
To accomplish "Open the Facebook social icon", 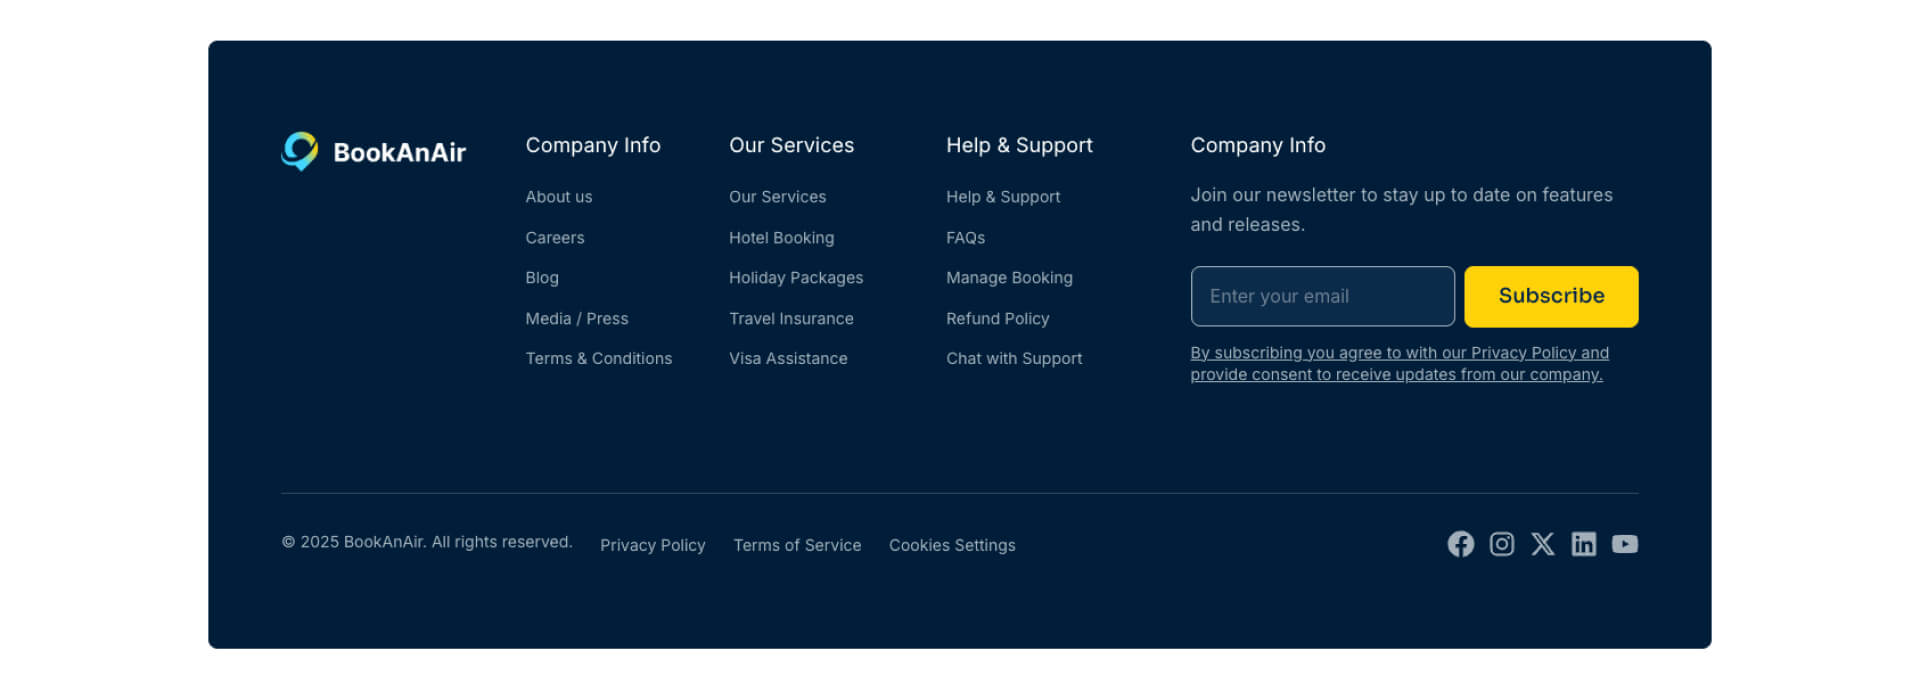I will coord(1460,544).
